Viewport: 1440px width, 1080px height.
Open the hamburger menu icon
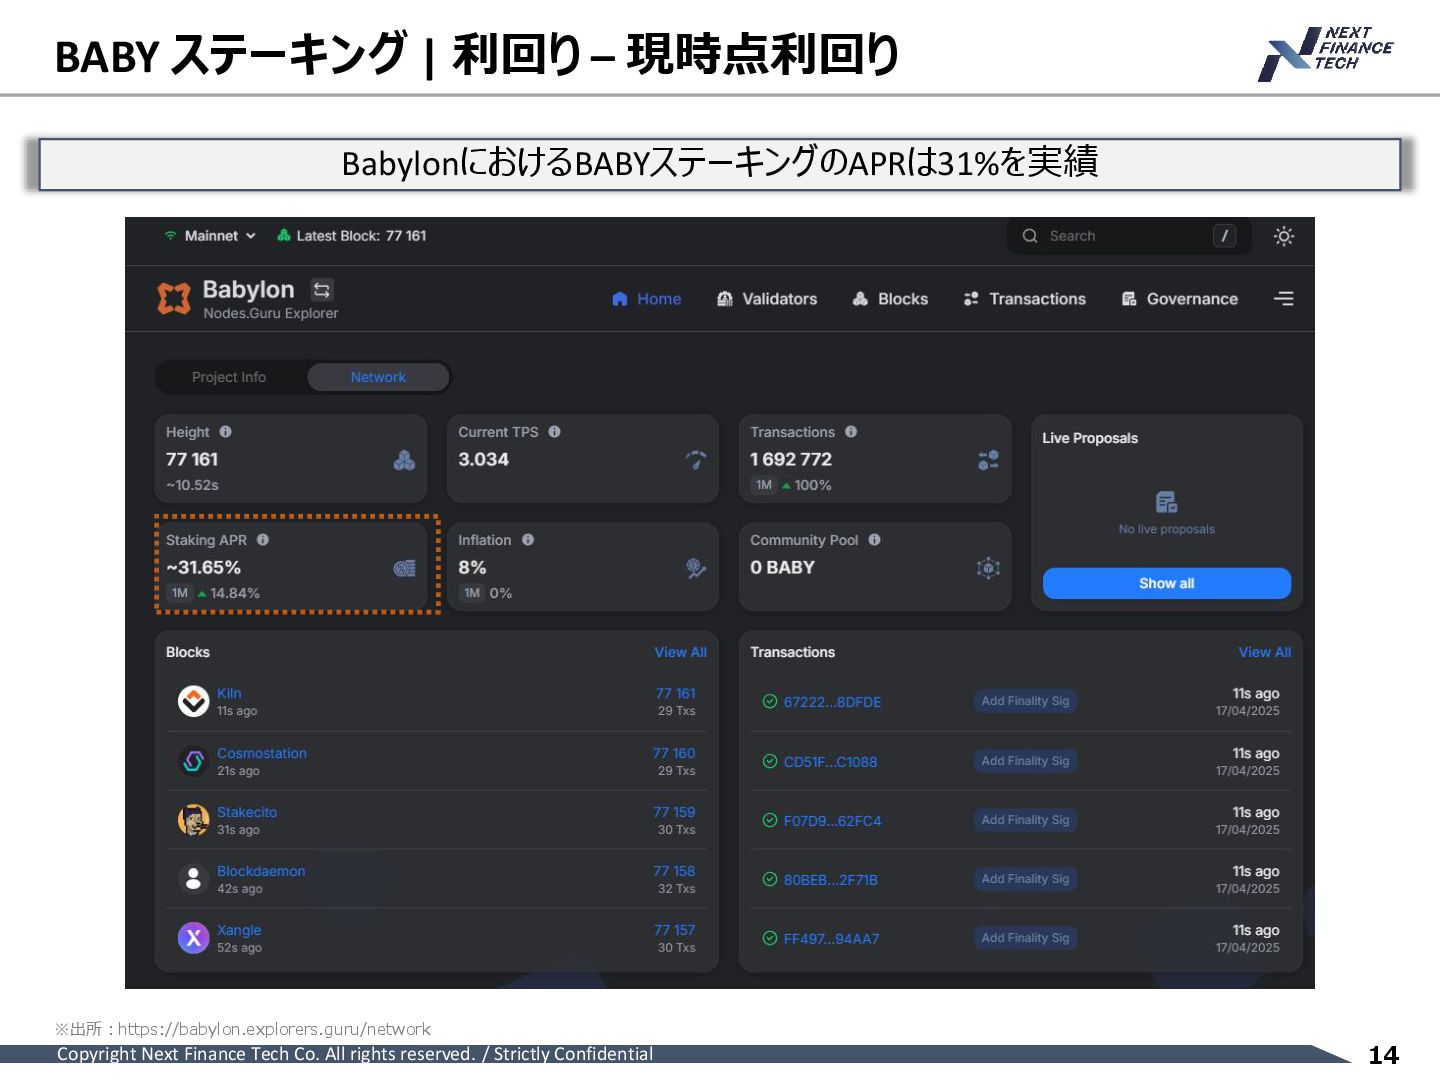tap(1284, 299)
